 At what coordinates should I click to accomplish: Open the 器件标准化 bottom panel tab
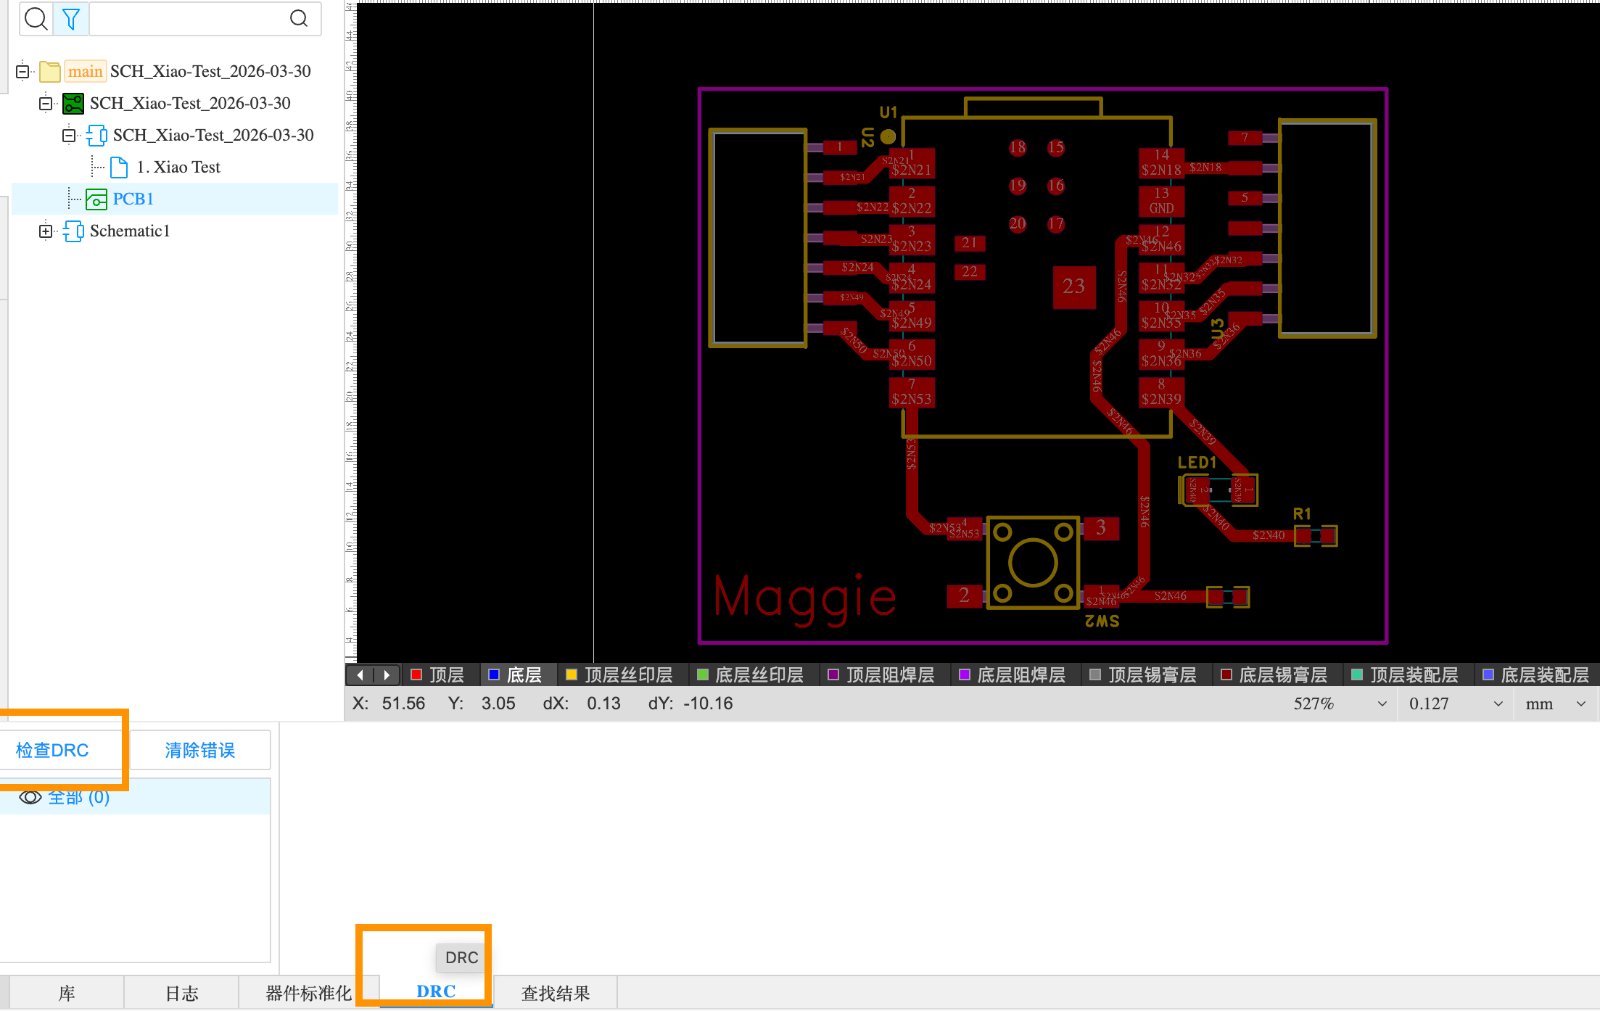pyautogui.click(x=308, y=993)
